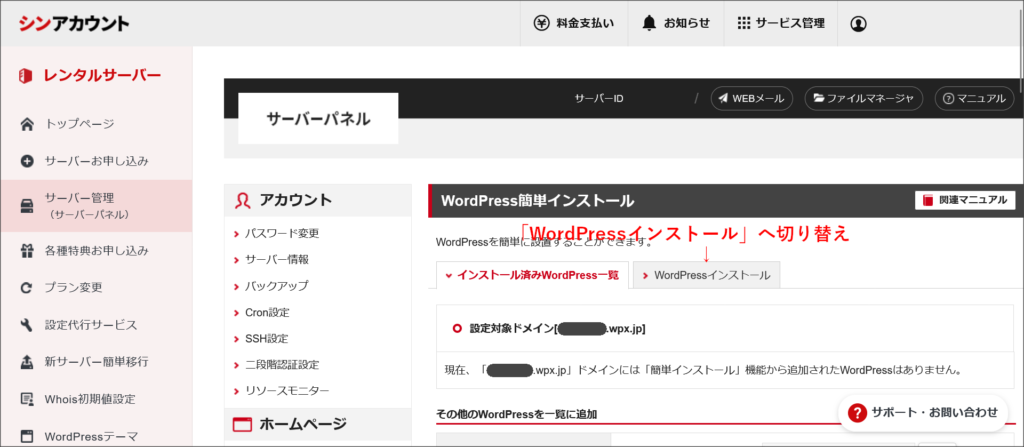Open the user account profile icon
The width and height of the screenshot is (1024, 447).
point(858,24)
